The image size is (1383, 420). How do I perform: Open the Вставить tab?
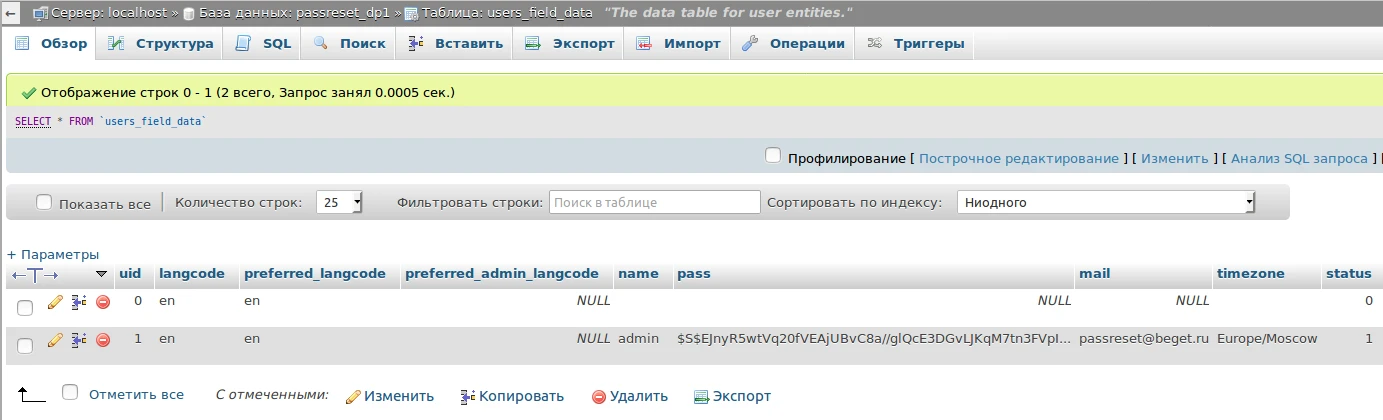455,44
